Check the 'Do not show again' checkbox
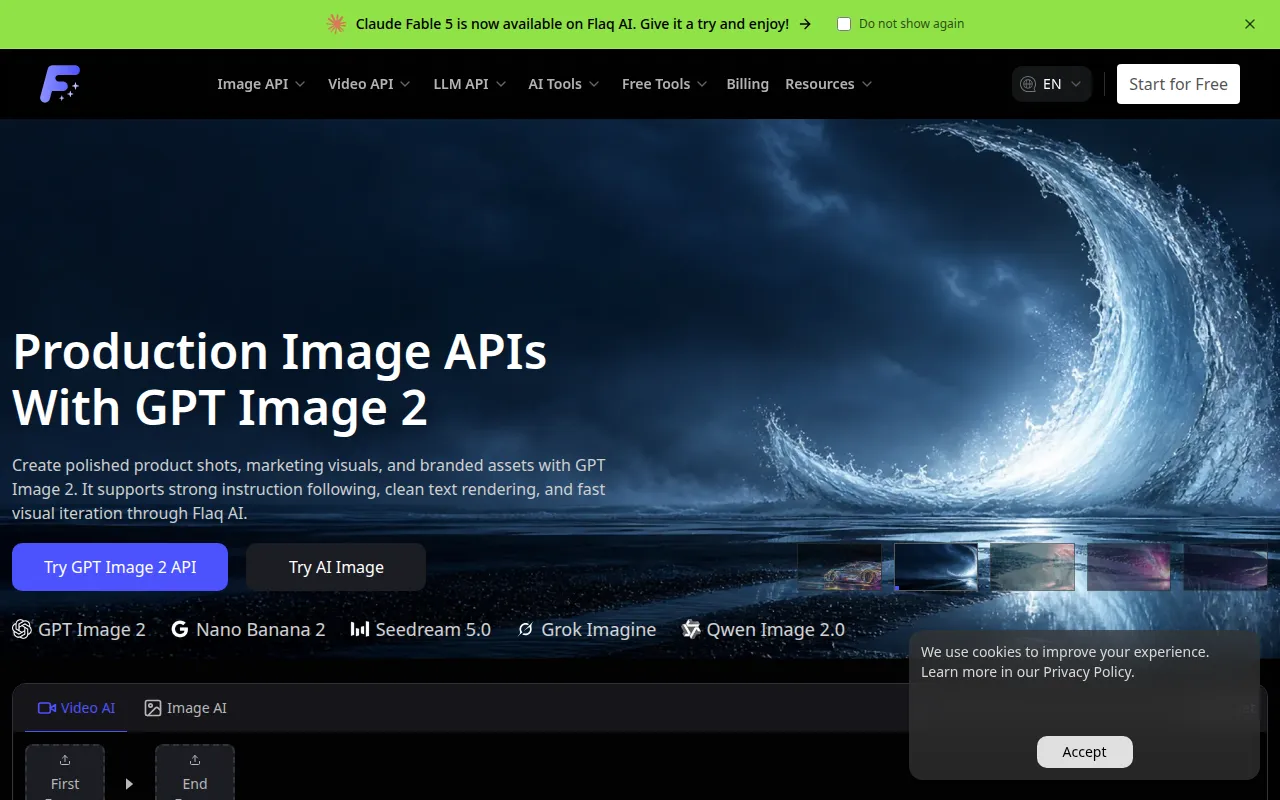1280x800 pixels. tap(844, 24)
